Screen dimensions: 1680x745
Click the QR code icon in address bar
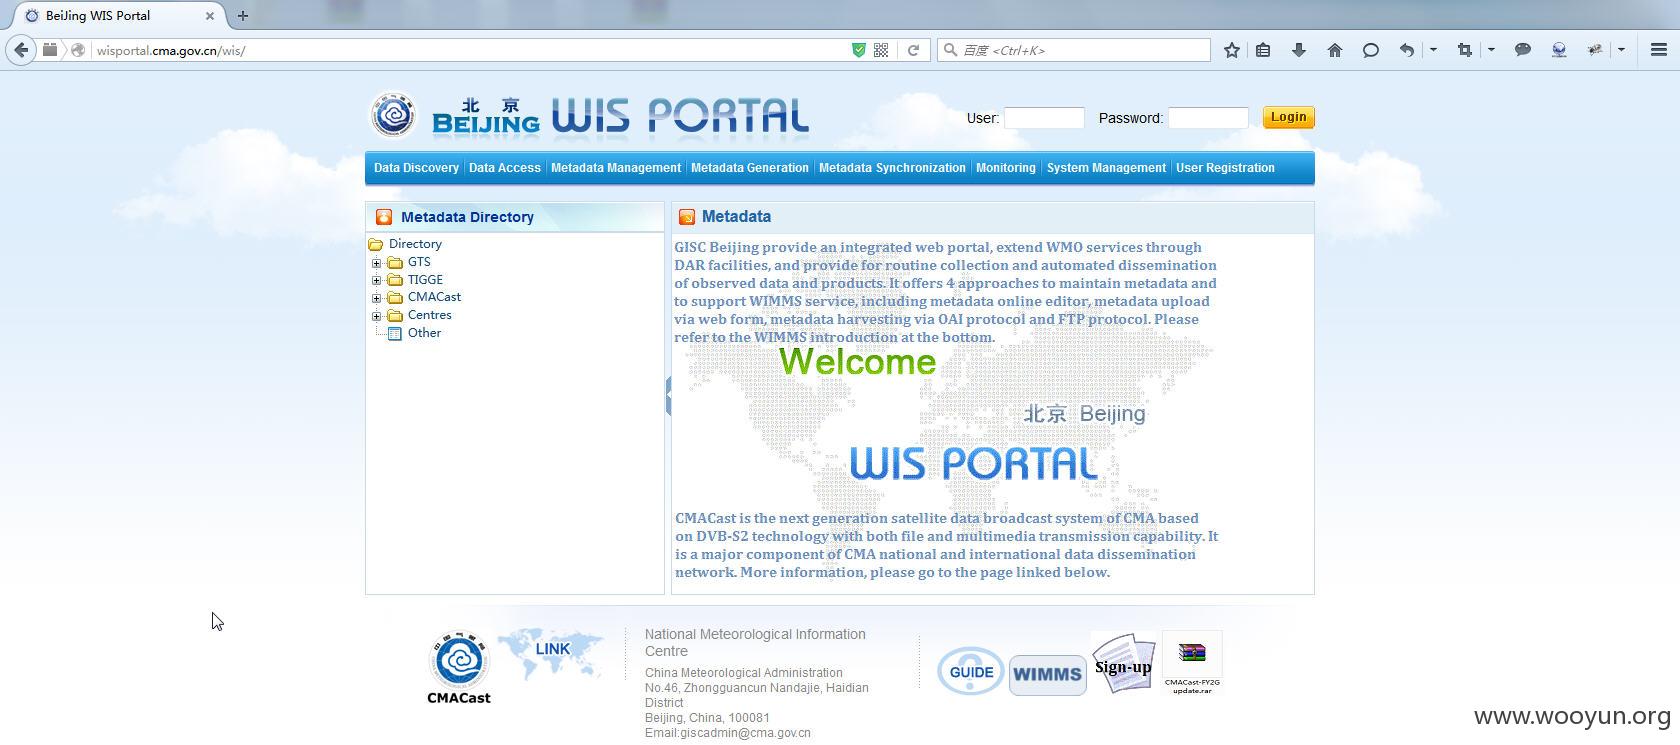[881, 50]
